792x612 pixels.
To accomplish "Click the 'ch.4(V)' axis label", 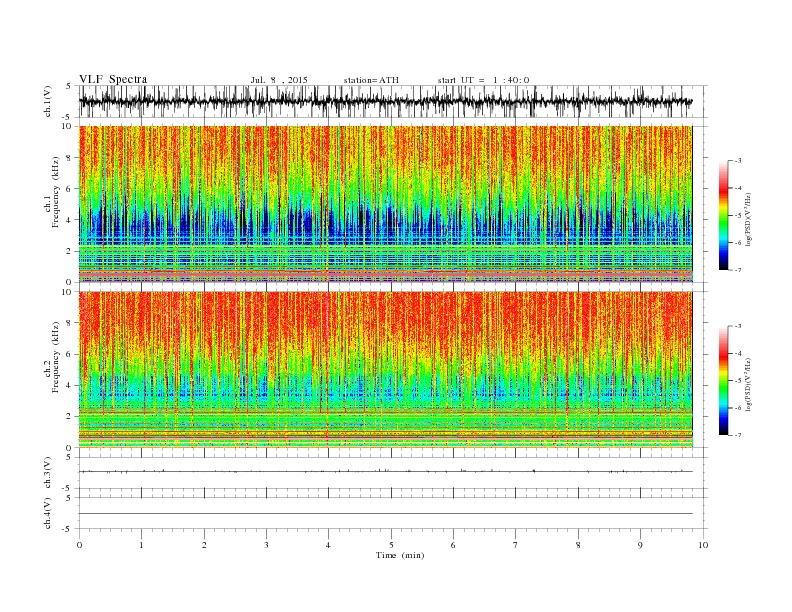I will pyautogui.click(x=48, y=513).
